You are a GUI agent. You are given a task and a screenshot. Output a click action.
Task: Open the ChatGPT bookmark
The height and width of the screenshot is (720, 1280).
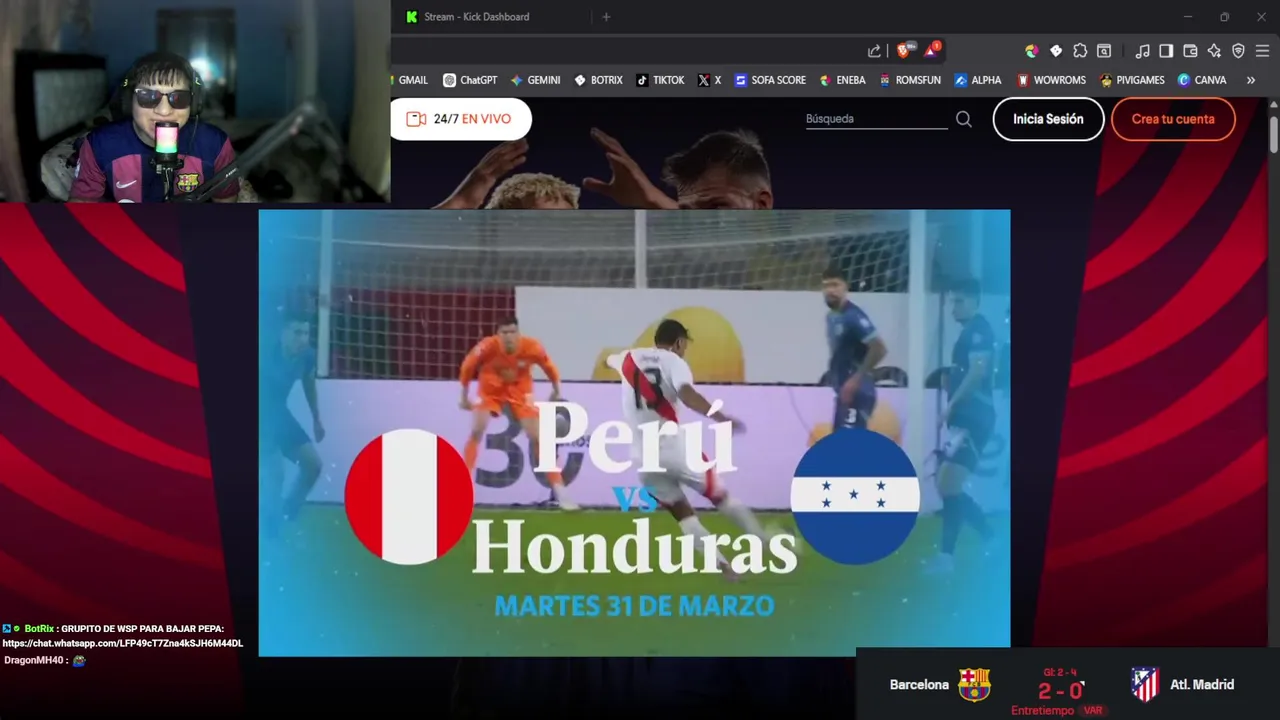point(470,80)
